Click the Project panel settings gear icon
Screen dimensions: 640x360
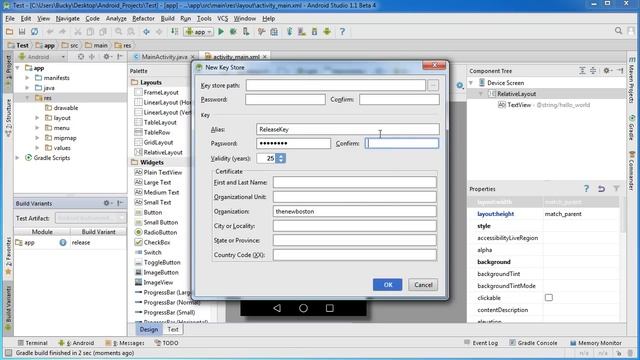(x=107, y=57)
